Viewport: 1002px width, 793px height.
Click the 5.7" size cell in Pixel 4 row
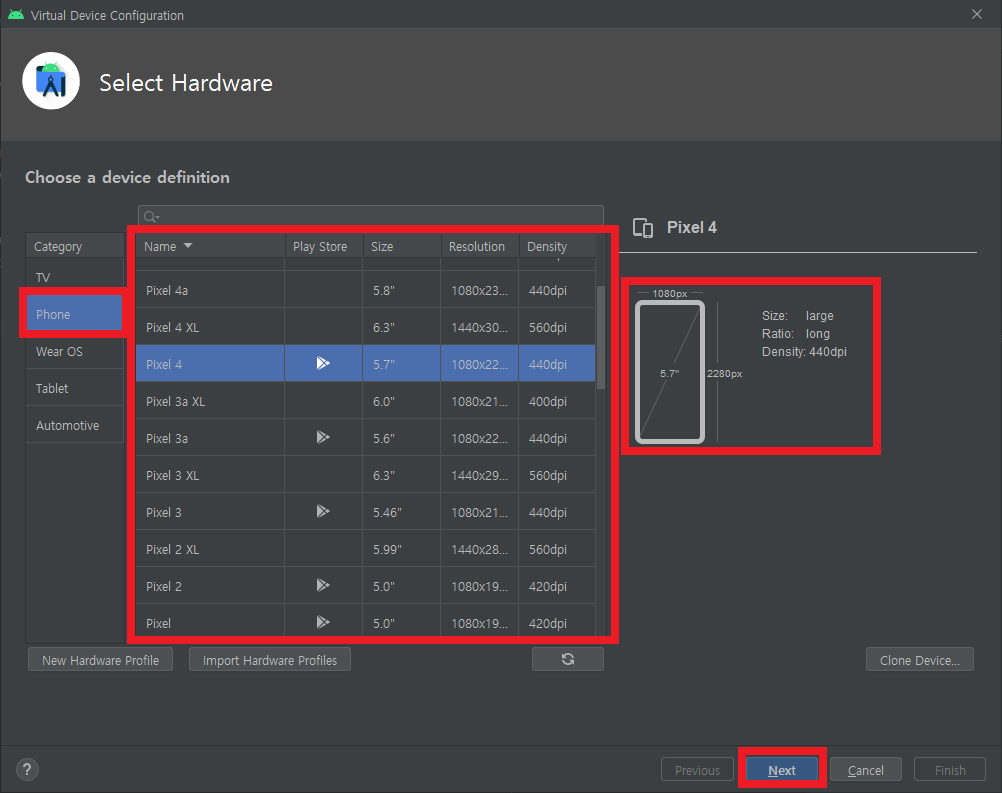(x=401, y=364)
